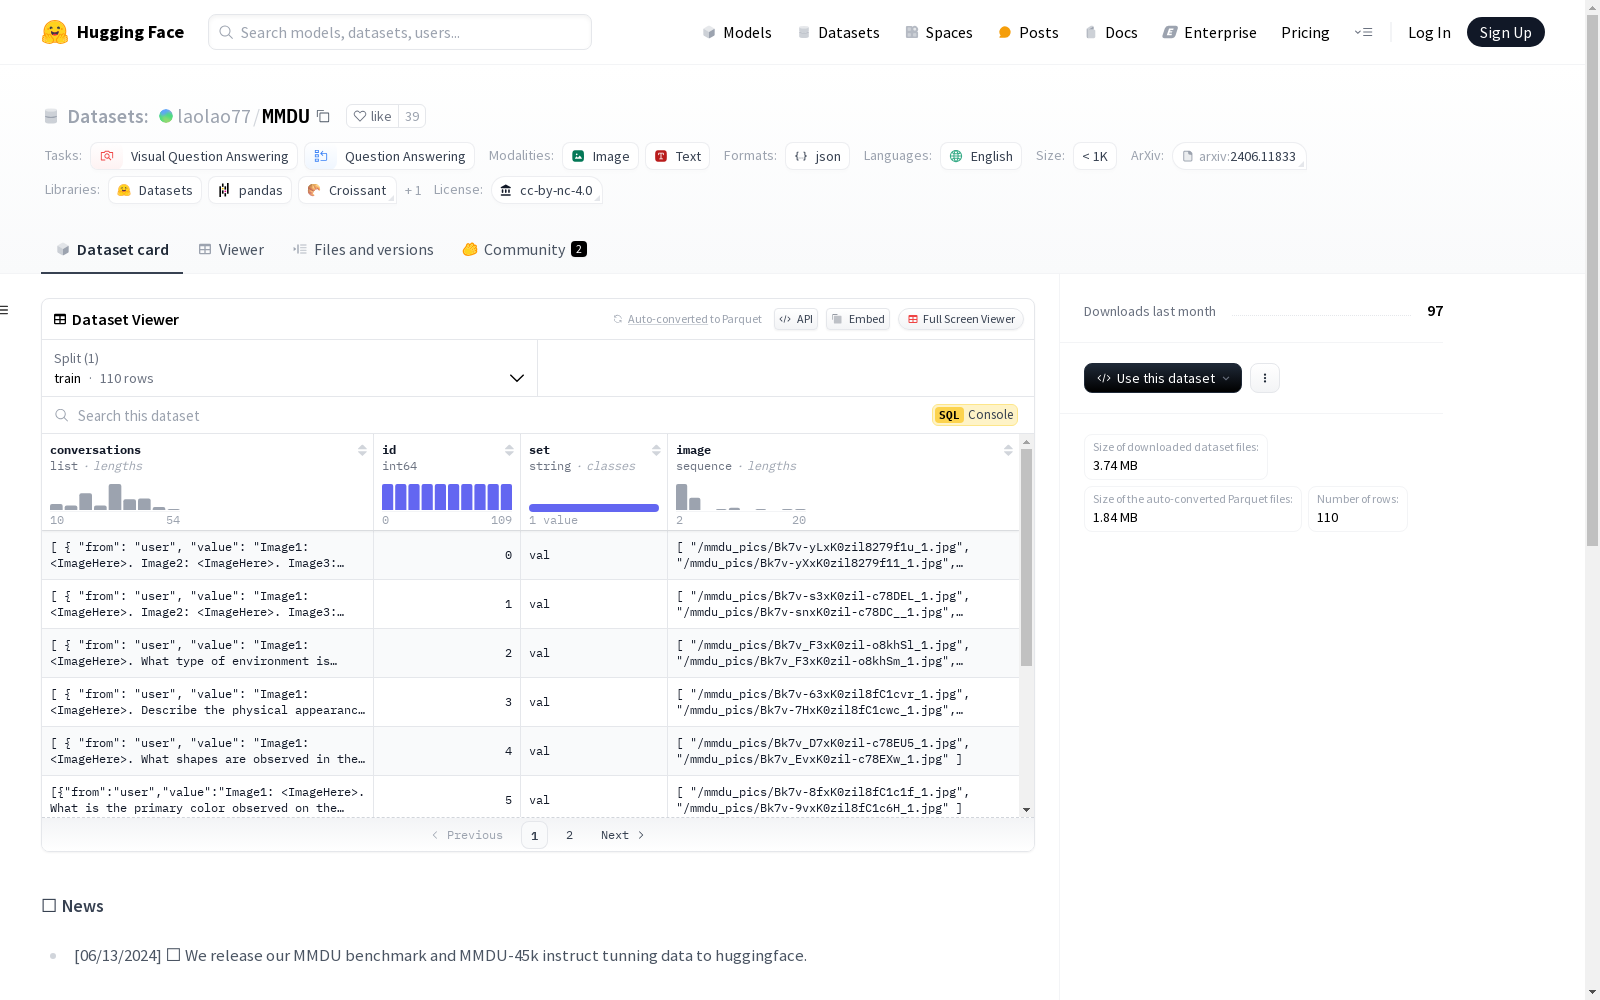Open the Files and versions tab
This screenshot has height=1000, width=1600.
(363, 250)
